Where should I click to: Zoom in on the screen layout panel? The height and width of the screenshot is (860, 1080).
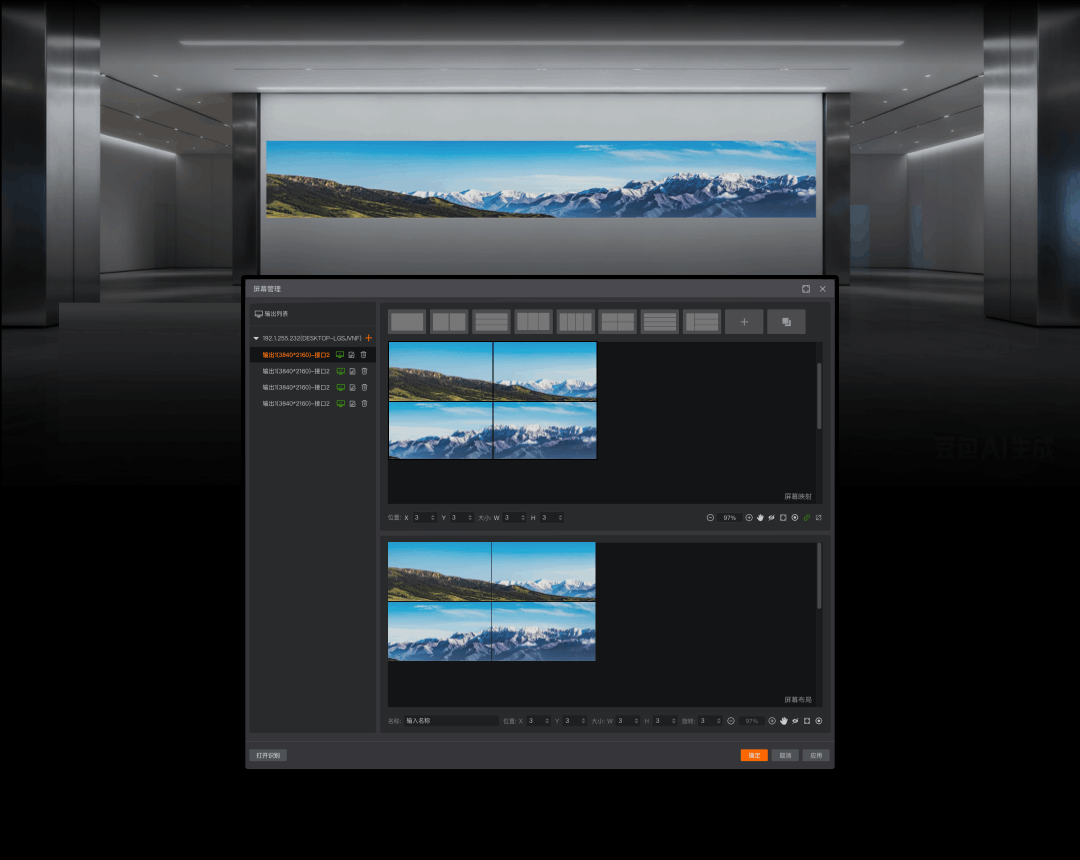pos(772,721)
